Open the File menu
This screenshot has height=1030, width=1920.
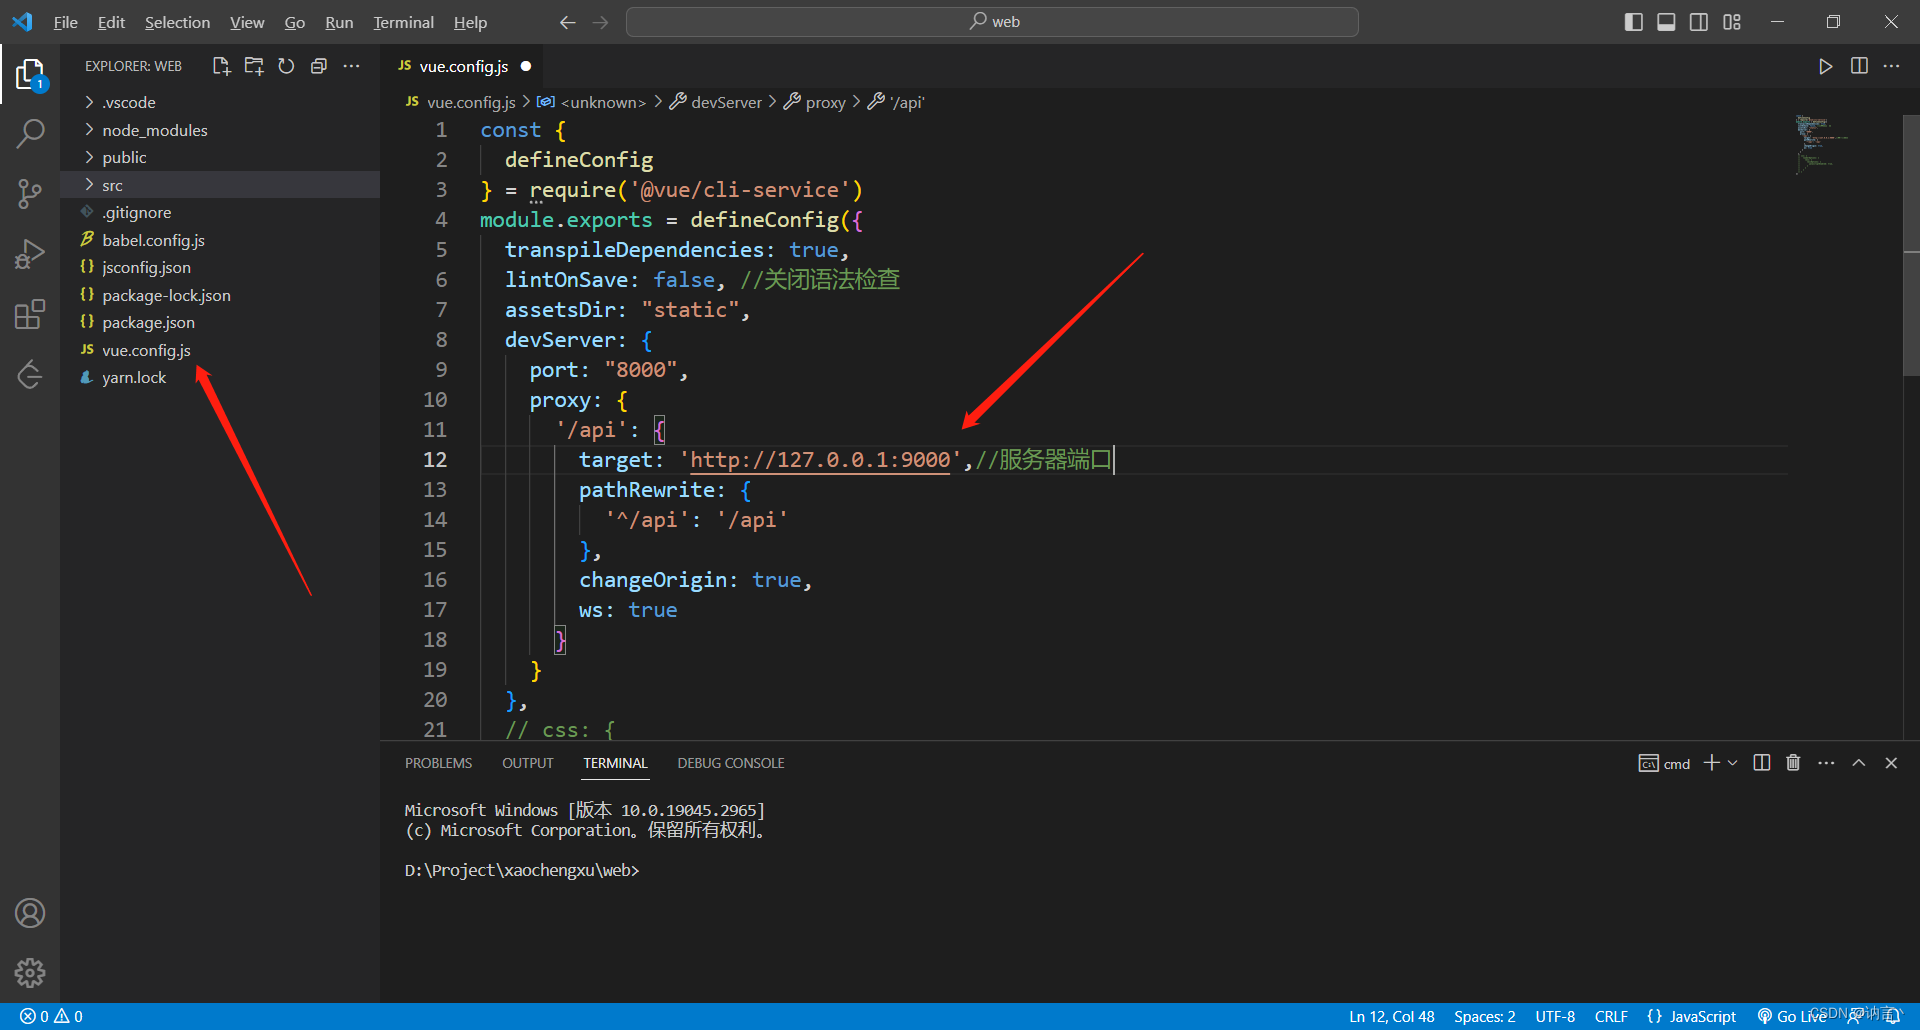65,22
